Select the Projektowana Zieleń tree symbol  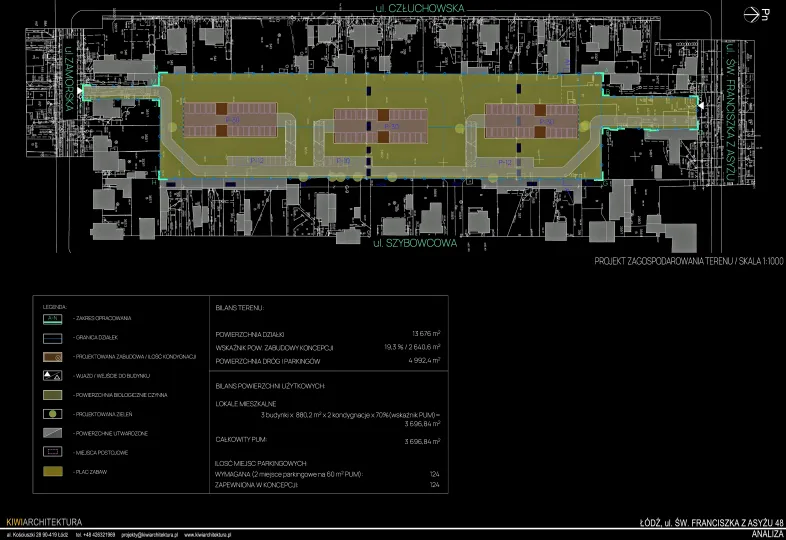tap(56, 414)
